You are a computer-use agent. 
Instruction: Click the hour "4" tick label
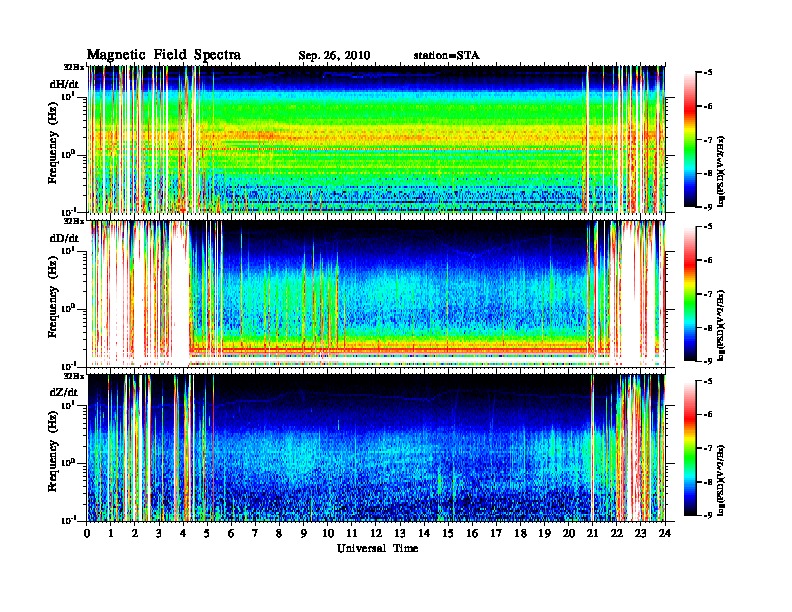click(183, 533)
